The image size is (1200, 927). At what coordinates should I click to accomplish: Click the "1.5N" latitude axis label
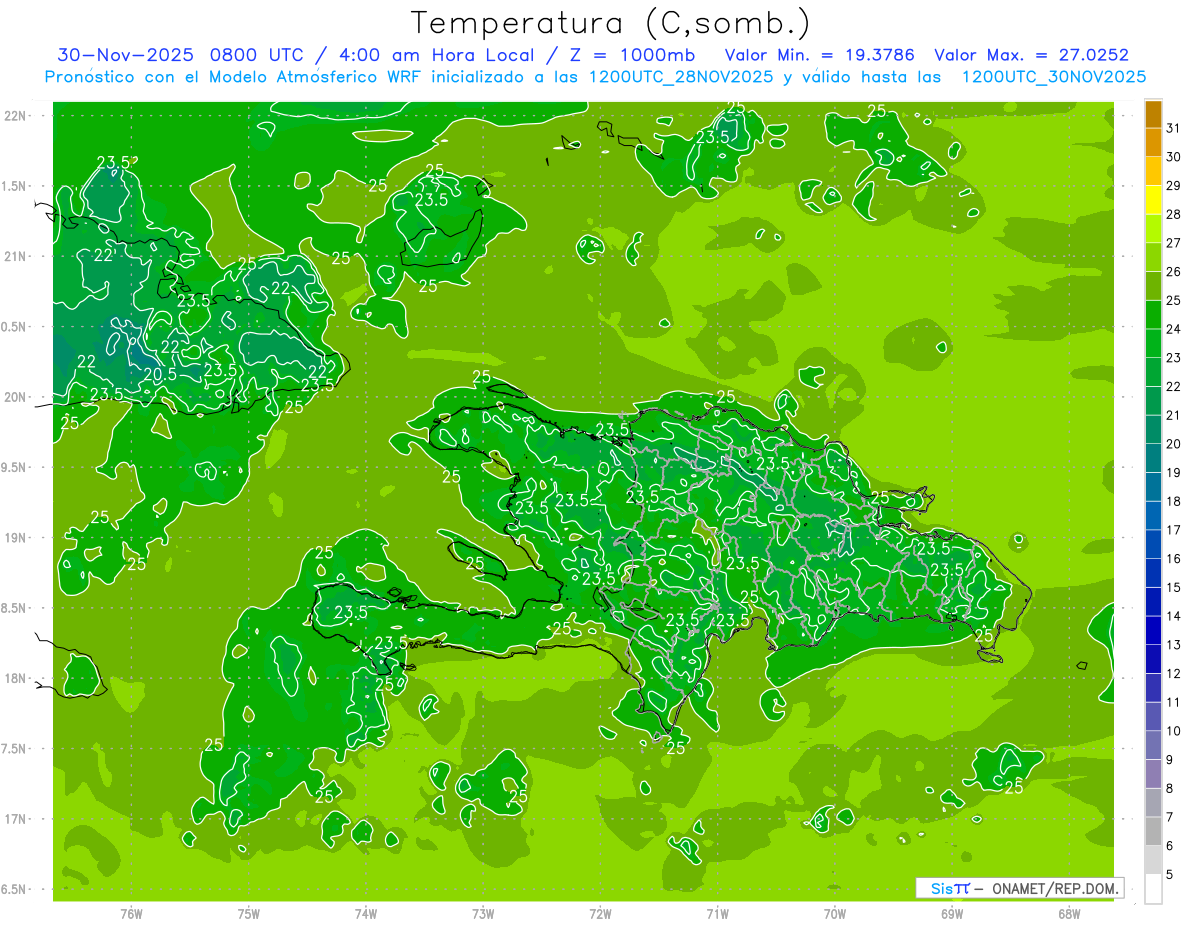(14, 186)
